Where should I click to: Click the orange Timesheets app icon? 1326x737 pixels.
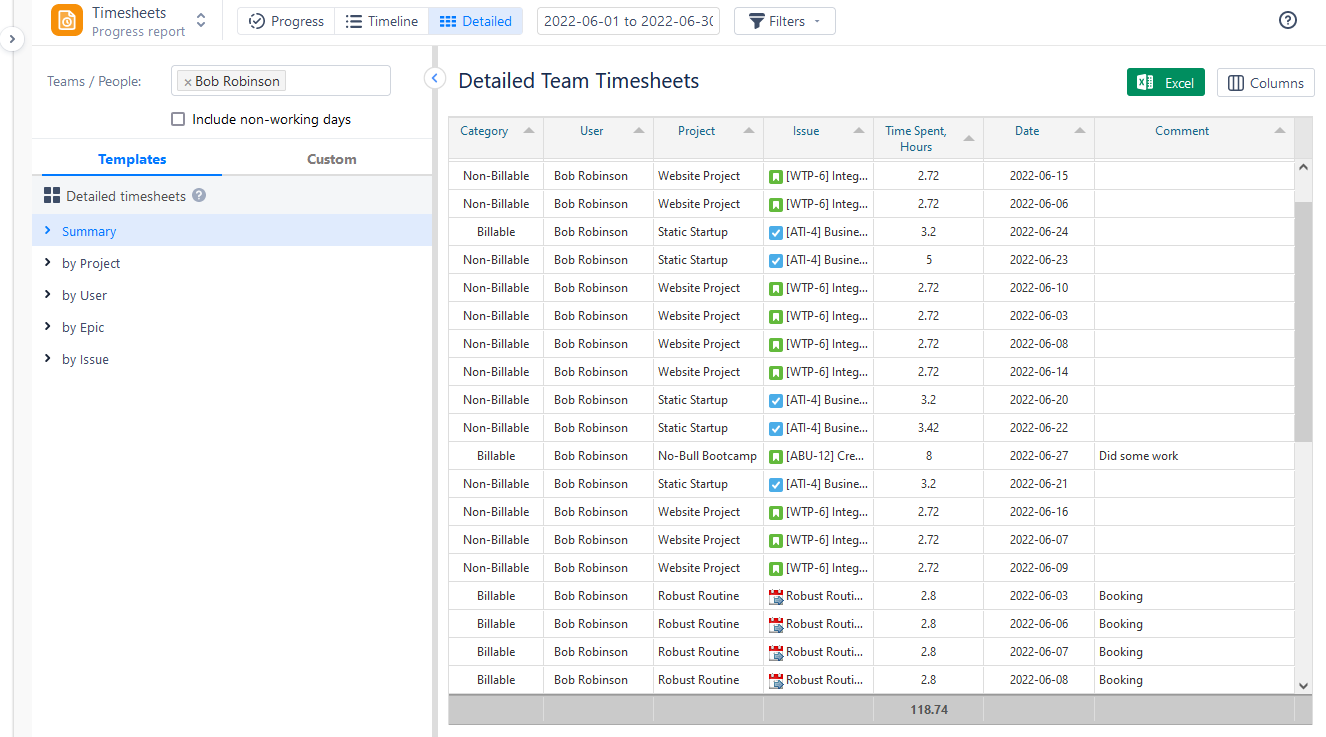point(67,21)
